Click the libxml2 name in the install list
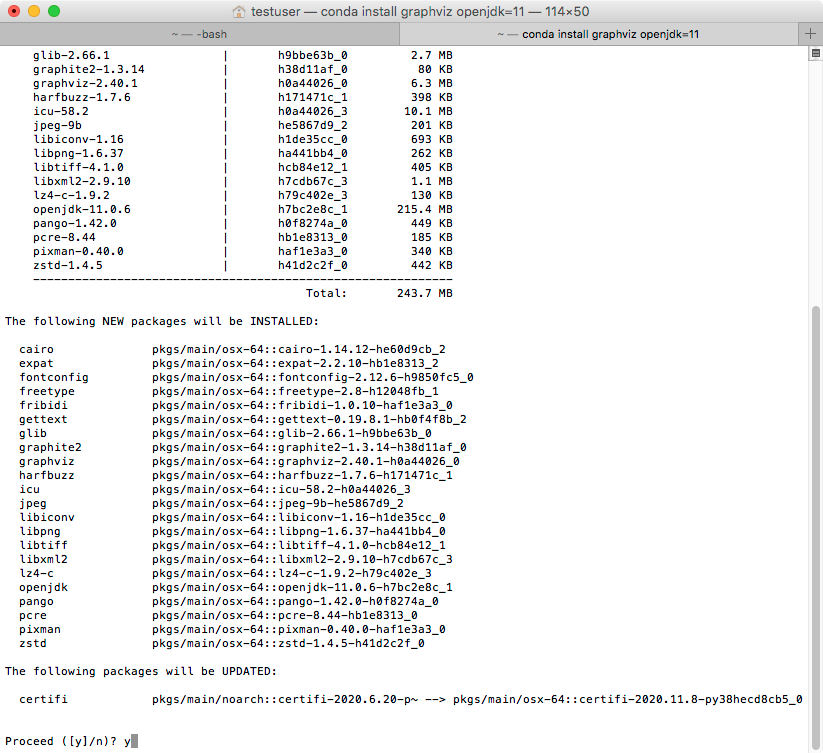Screen dimensions: 823x753 43,559
